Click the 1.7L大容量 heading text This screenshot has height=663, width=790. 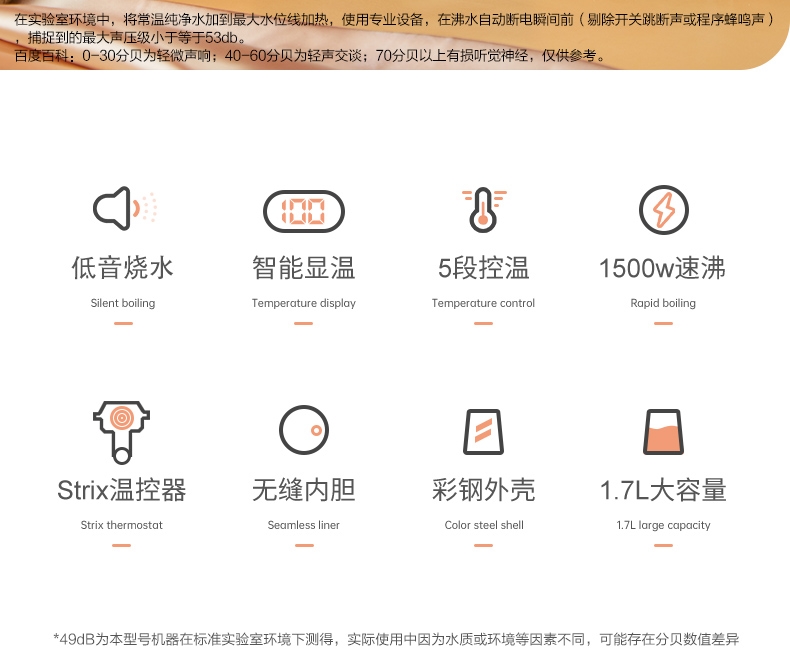coord(663,490)
